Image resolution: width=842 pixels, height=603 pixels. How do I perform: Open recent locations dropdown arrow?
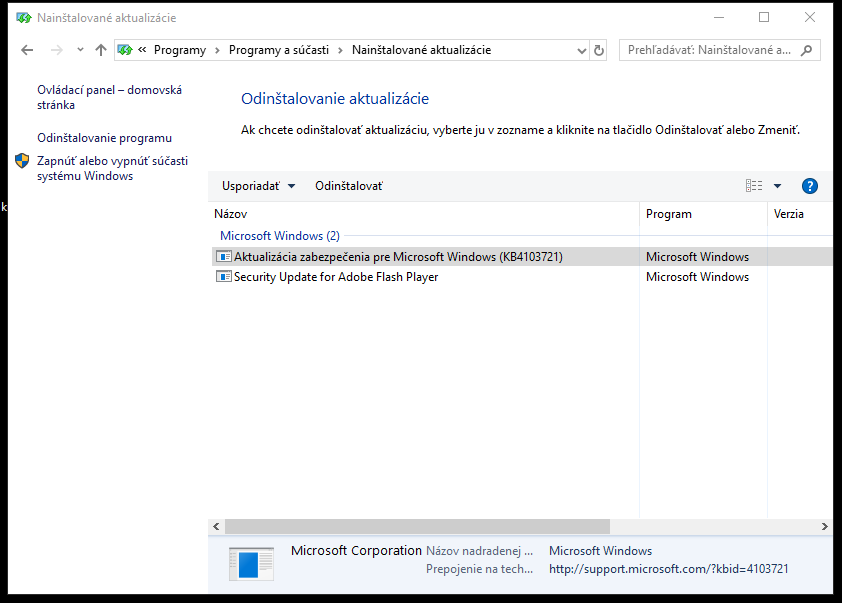(x=80, y=50)
